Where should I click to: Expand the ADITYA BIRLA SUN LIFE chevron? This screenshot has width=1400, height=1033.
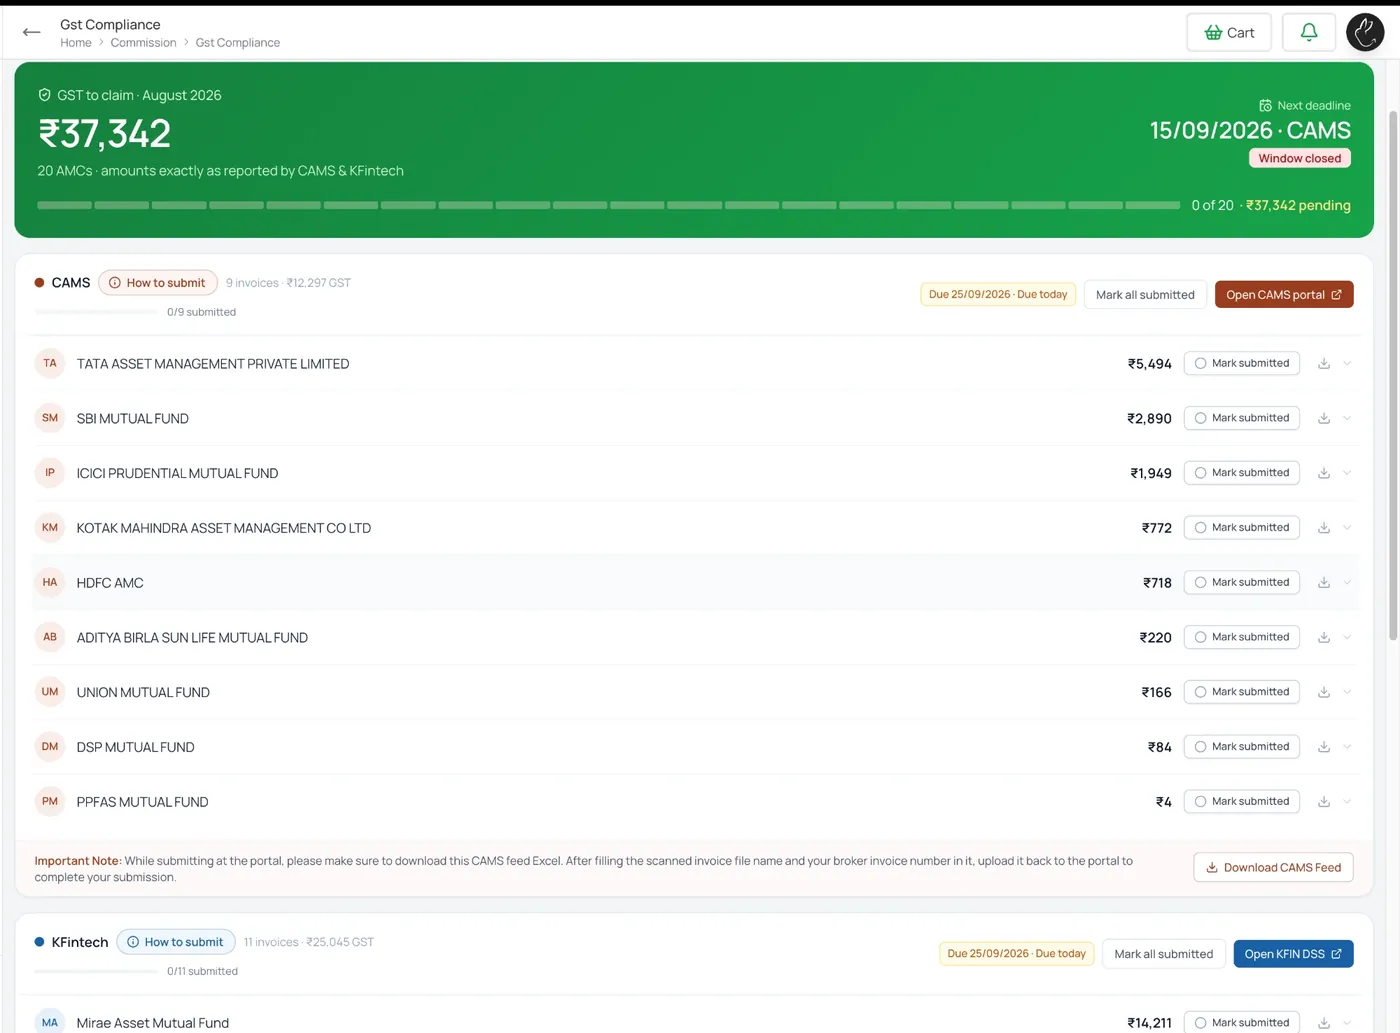(x=1347, y=638)
